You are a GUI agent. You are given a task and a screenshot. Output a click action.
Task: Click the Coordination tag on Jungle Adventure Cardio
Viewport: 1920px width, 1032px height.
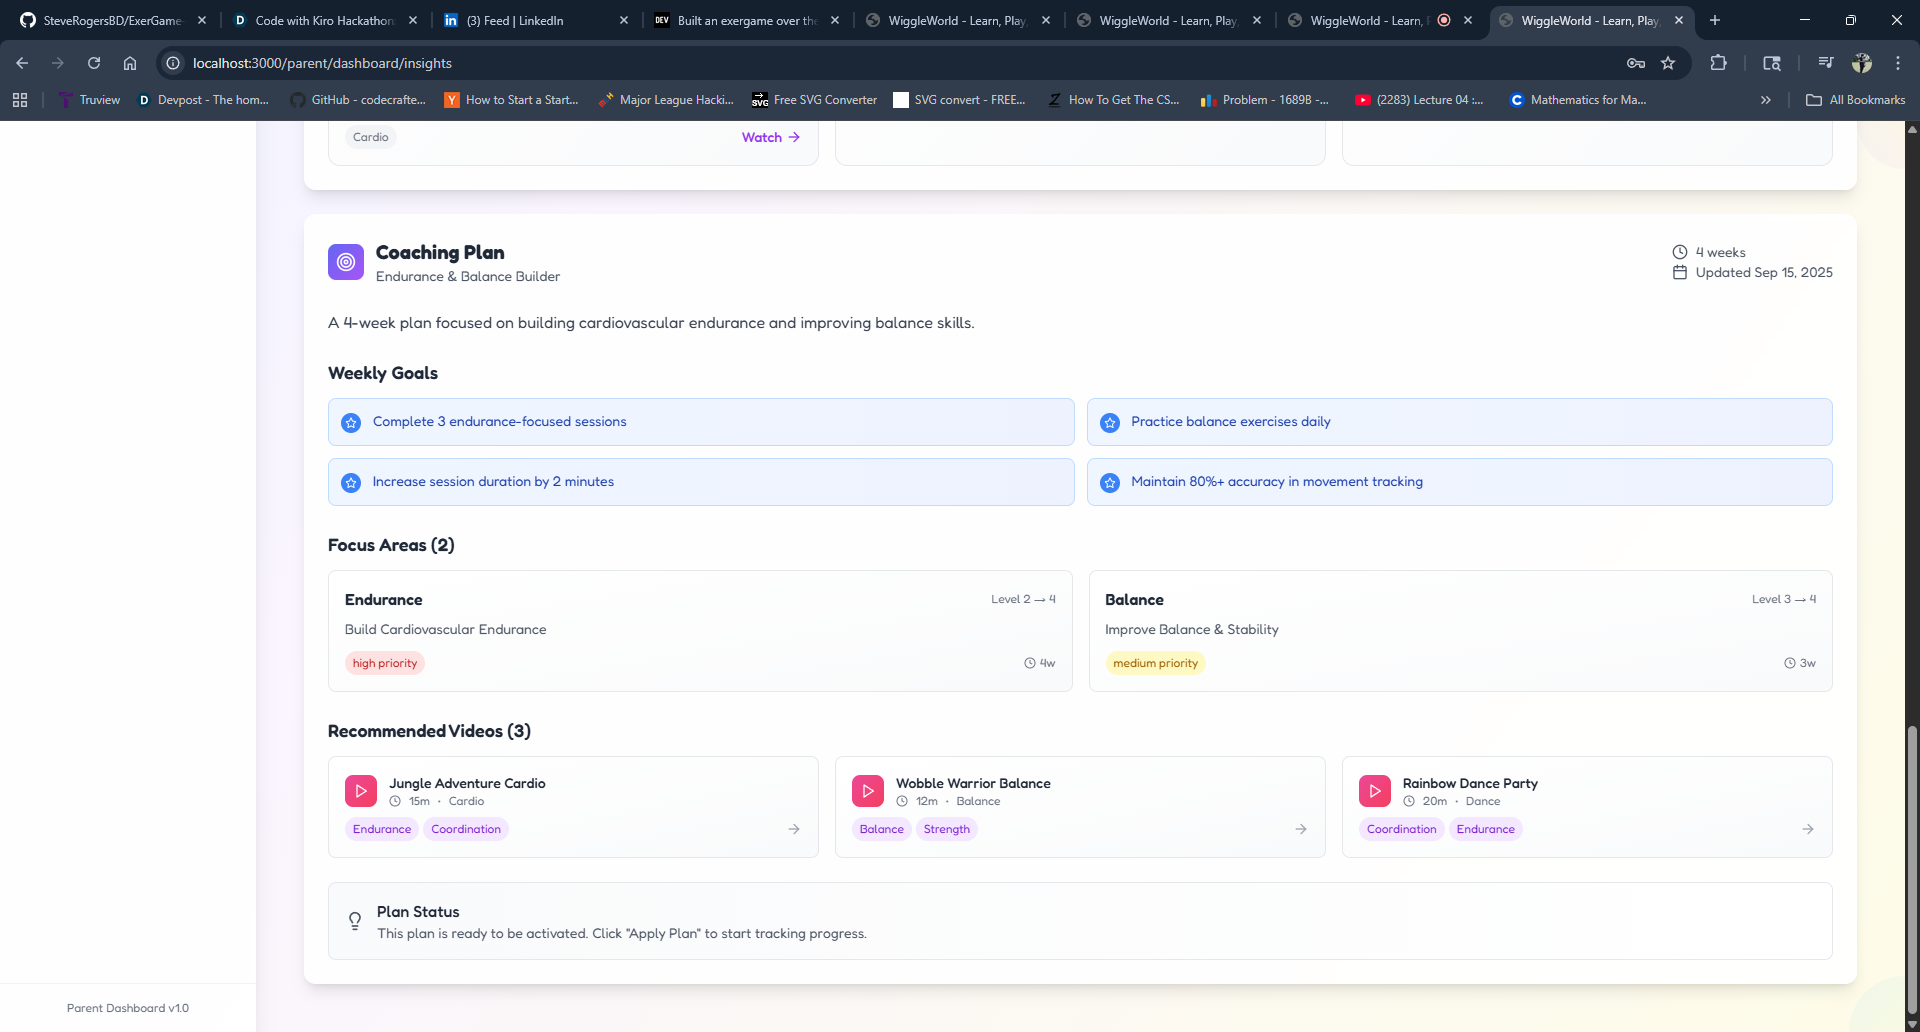pos(466,829)
